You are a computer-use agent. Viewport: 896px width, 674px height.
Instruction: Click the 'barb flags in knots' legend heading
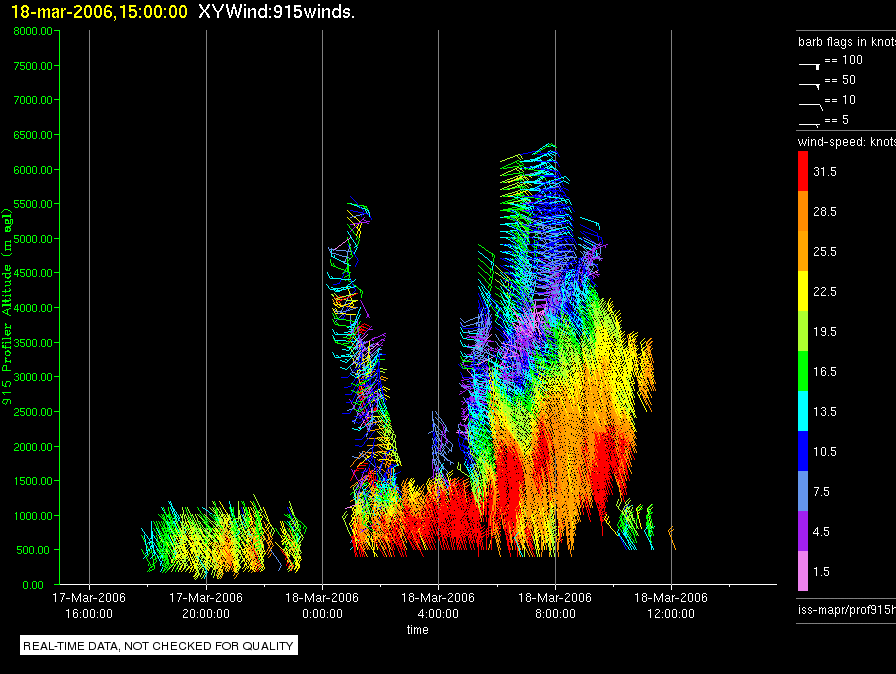tap(847, 42)
